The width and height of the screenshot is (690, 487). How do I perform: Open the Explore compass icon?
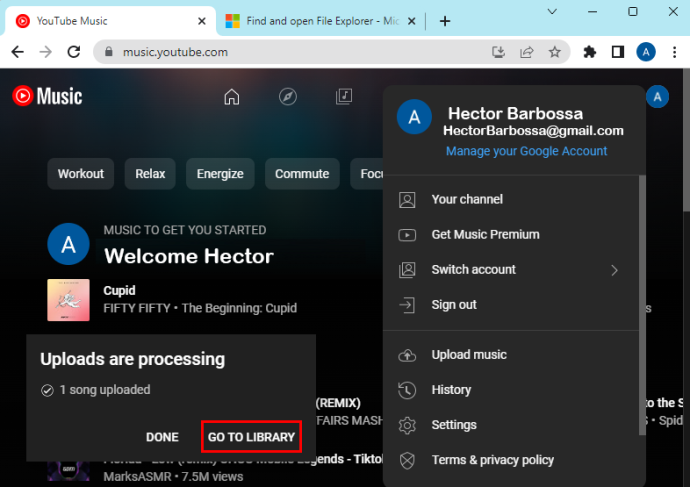coord(288,97)
